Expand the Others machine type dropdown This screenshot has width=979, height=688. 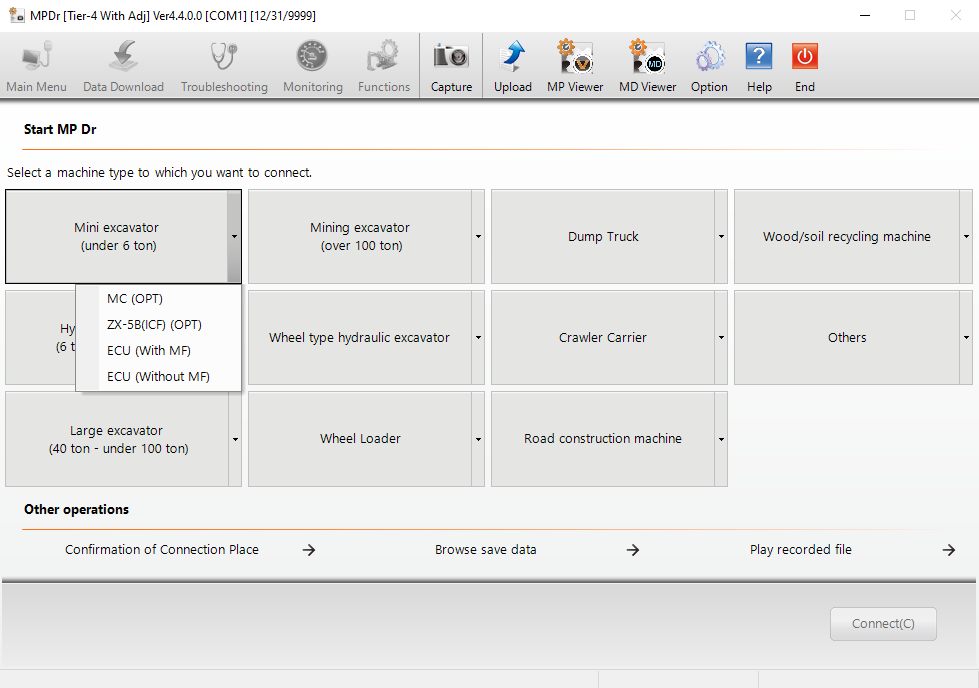(965, 337)
